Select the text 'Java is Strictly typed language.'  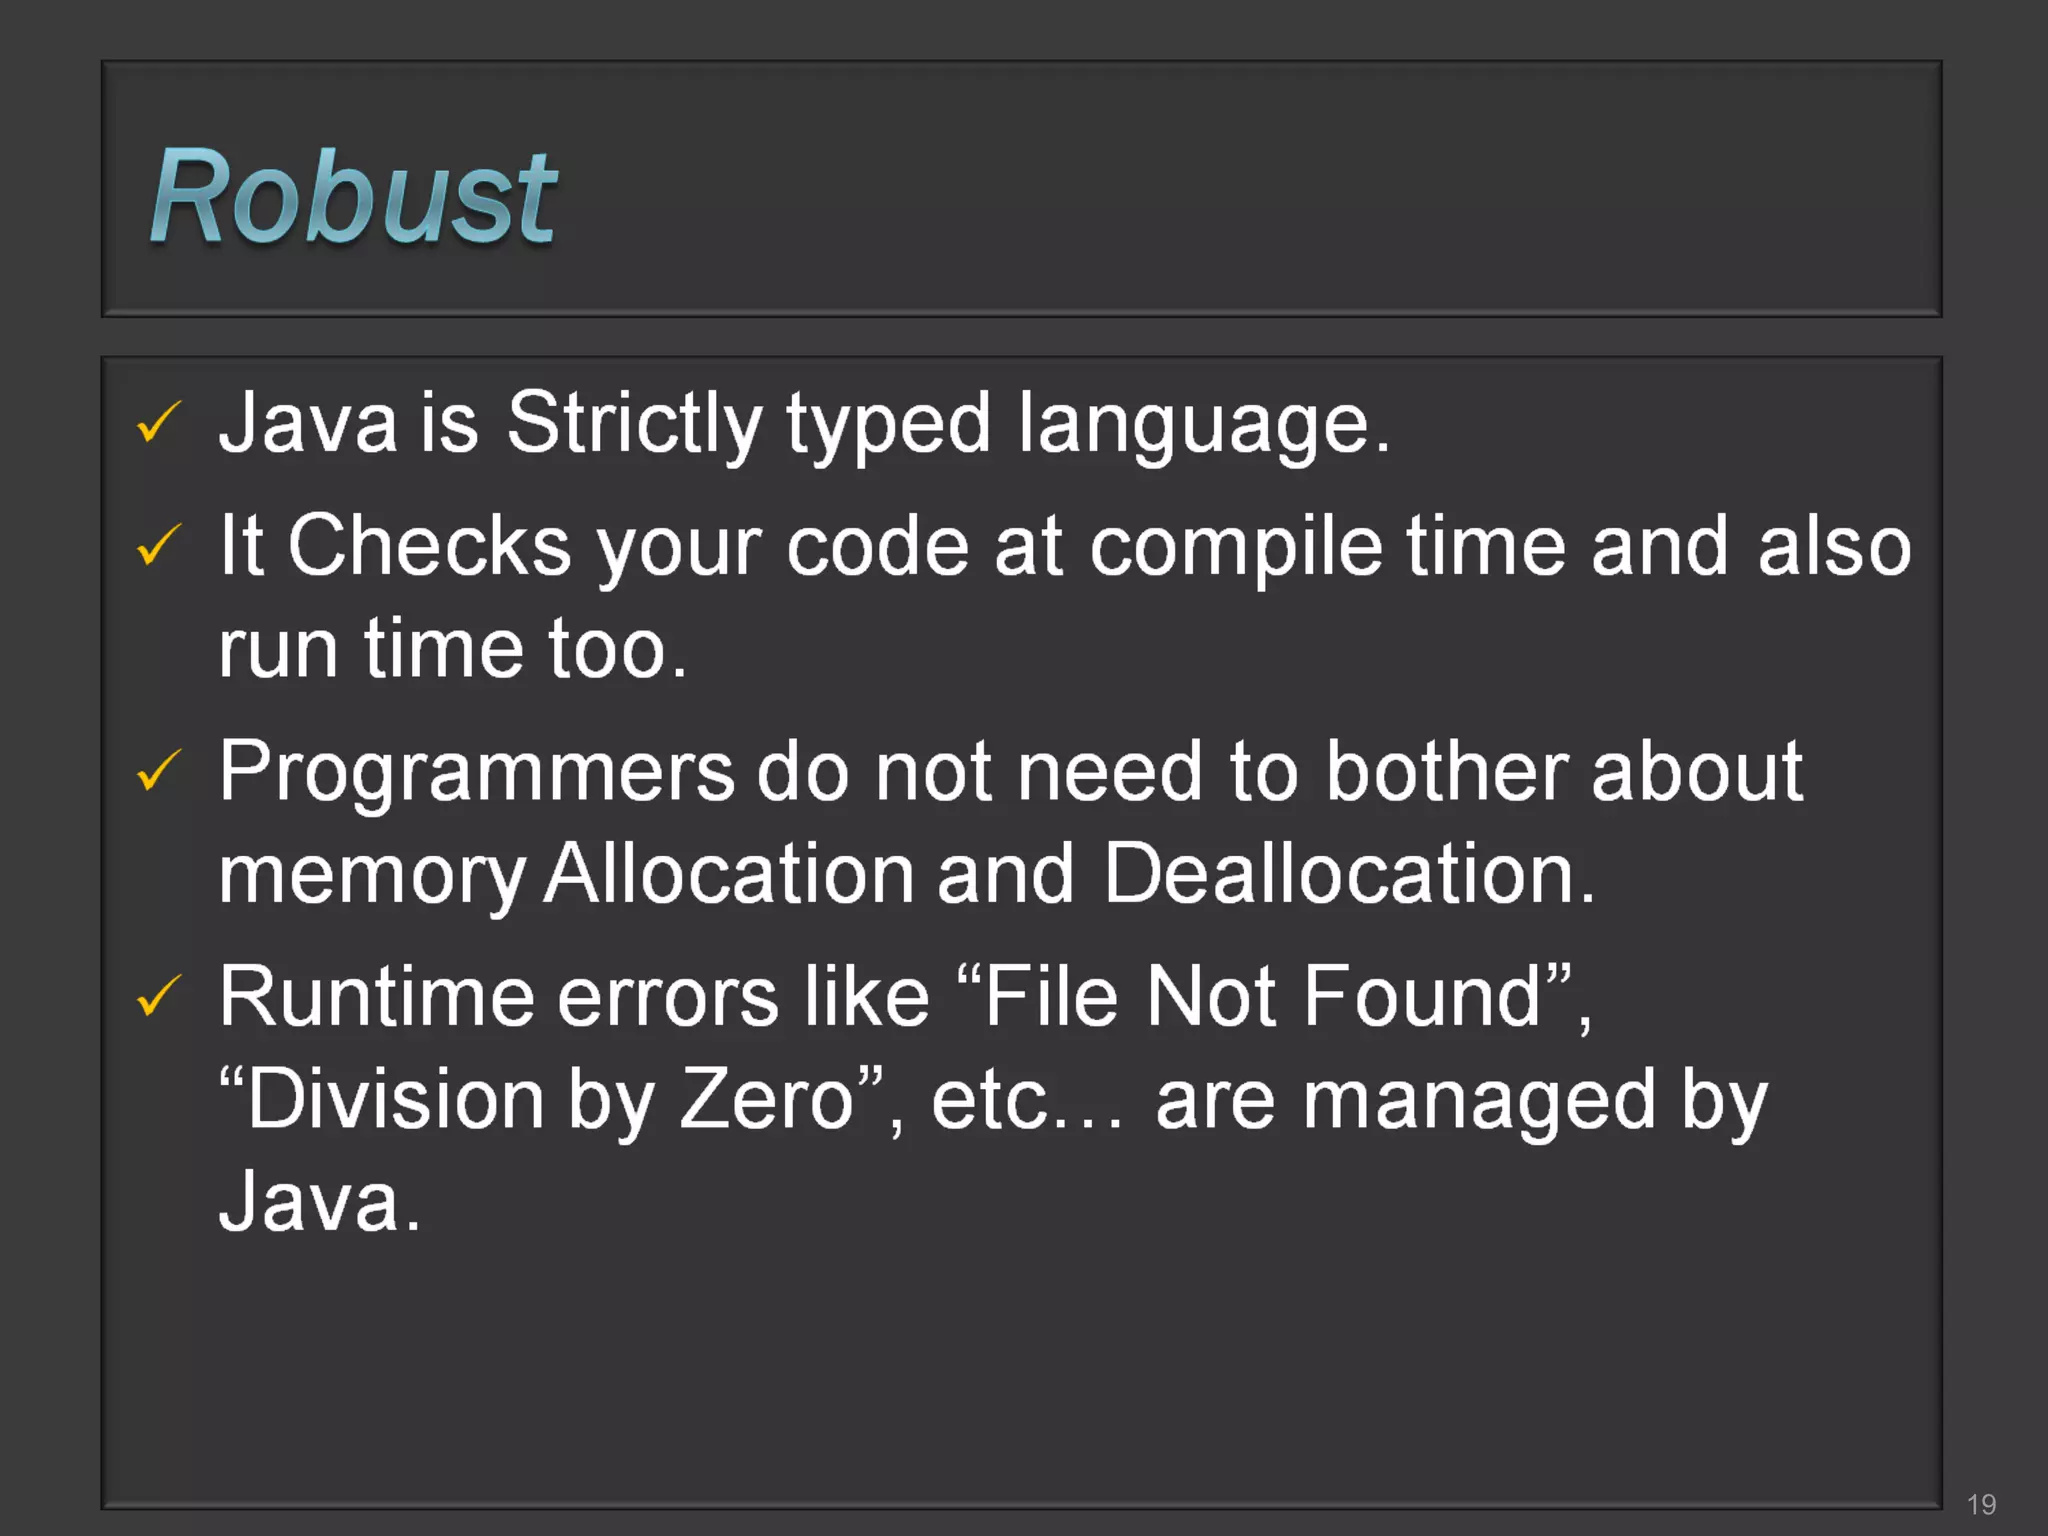pyautogui.click(x=804, y=425)
